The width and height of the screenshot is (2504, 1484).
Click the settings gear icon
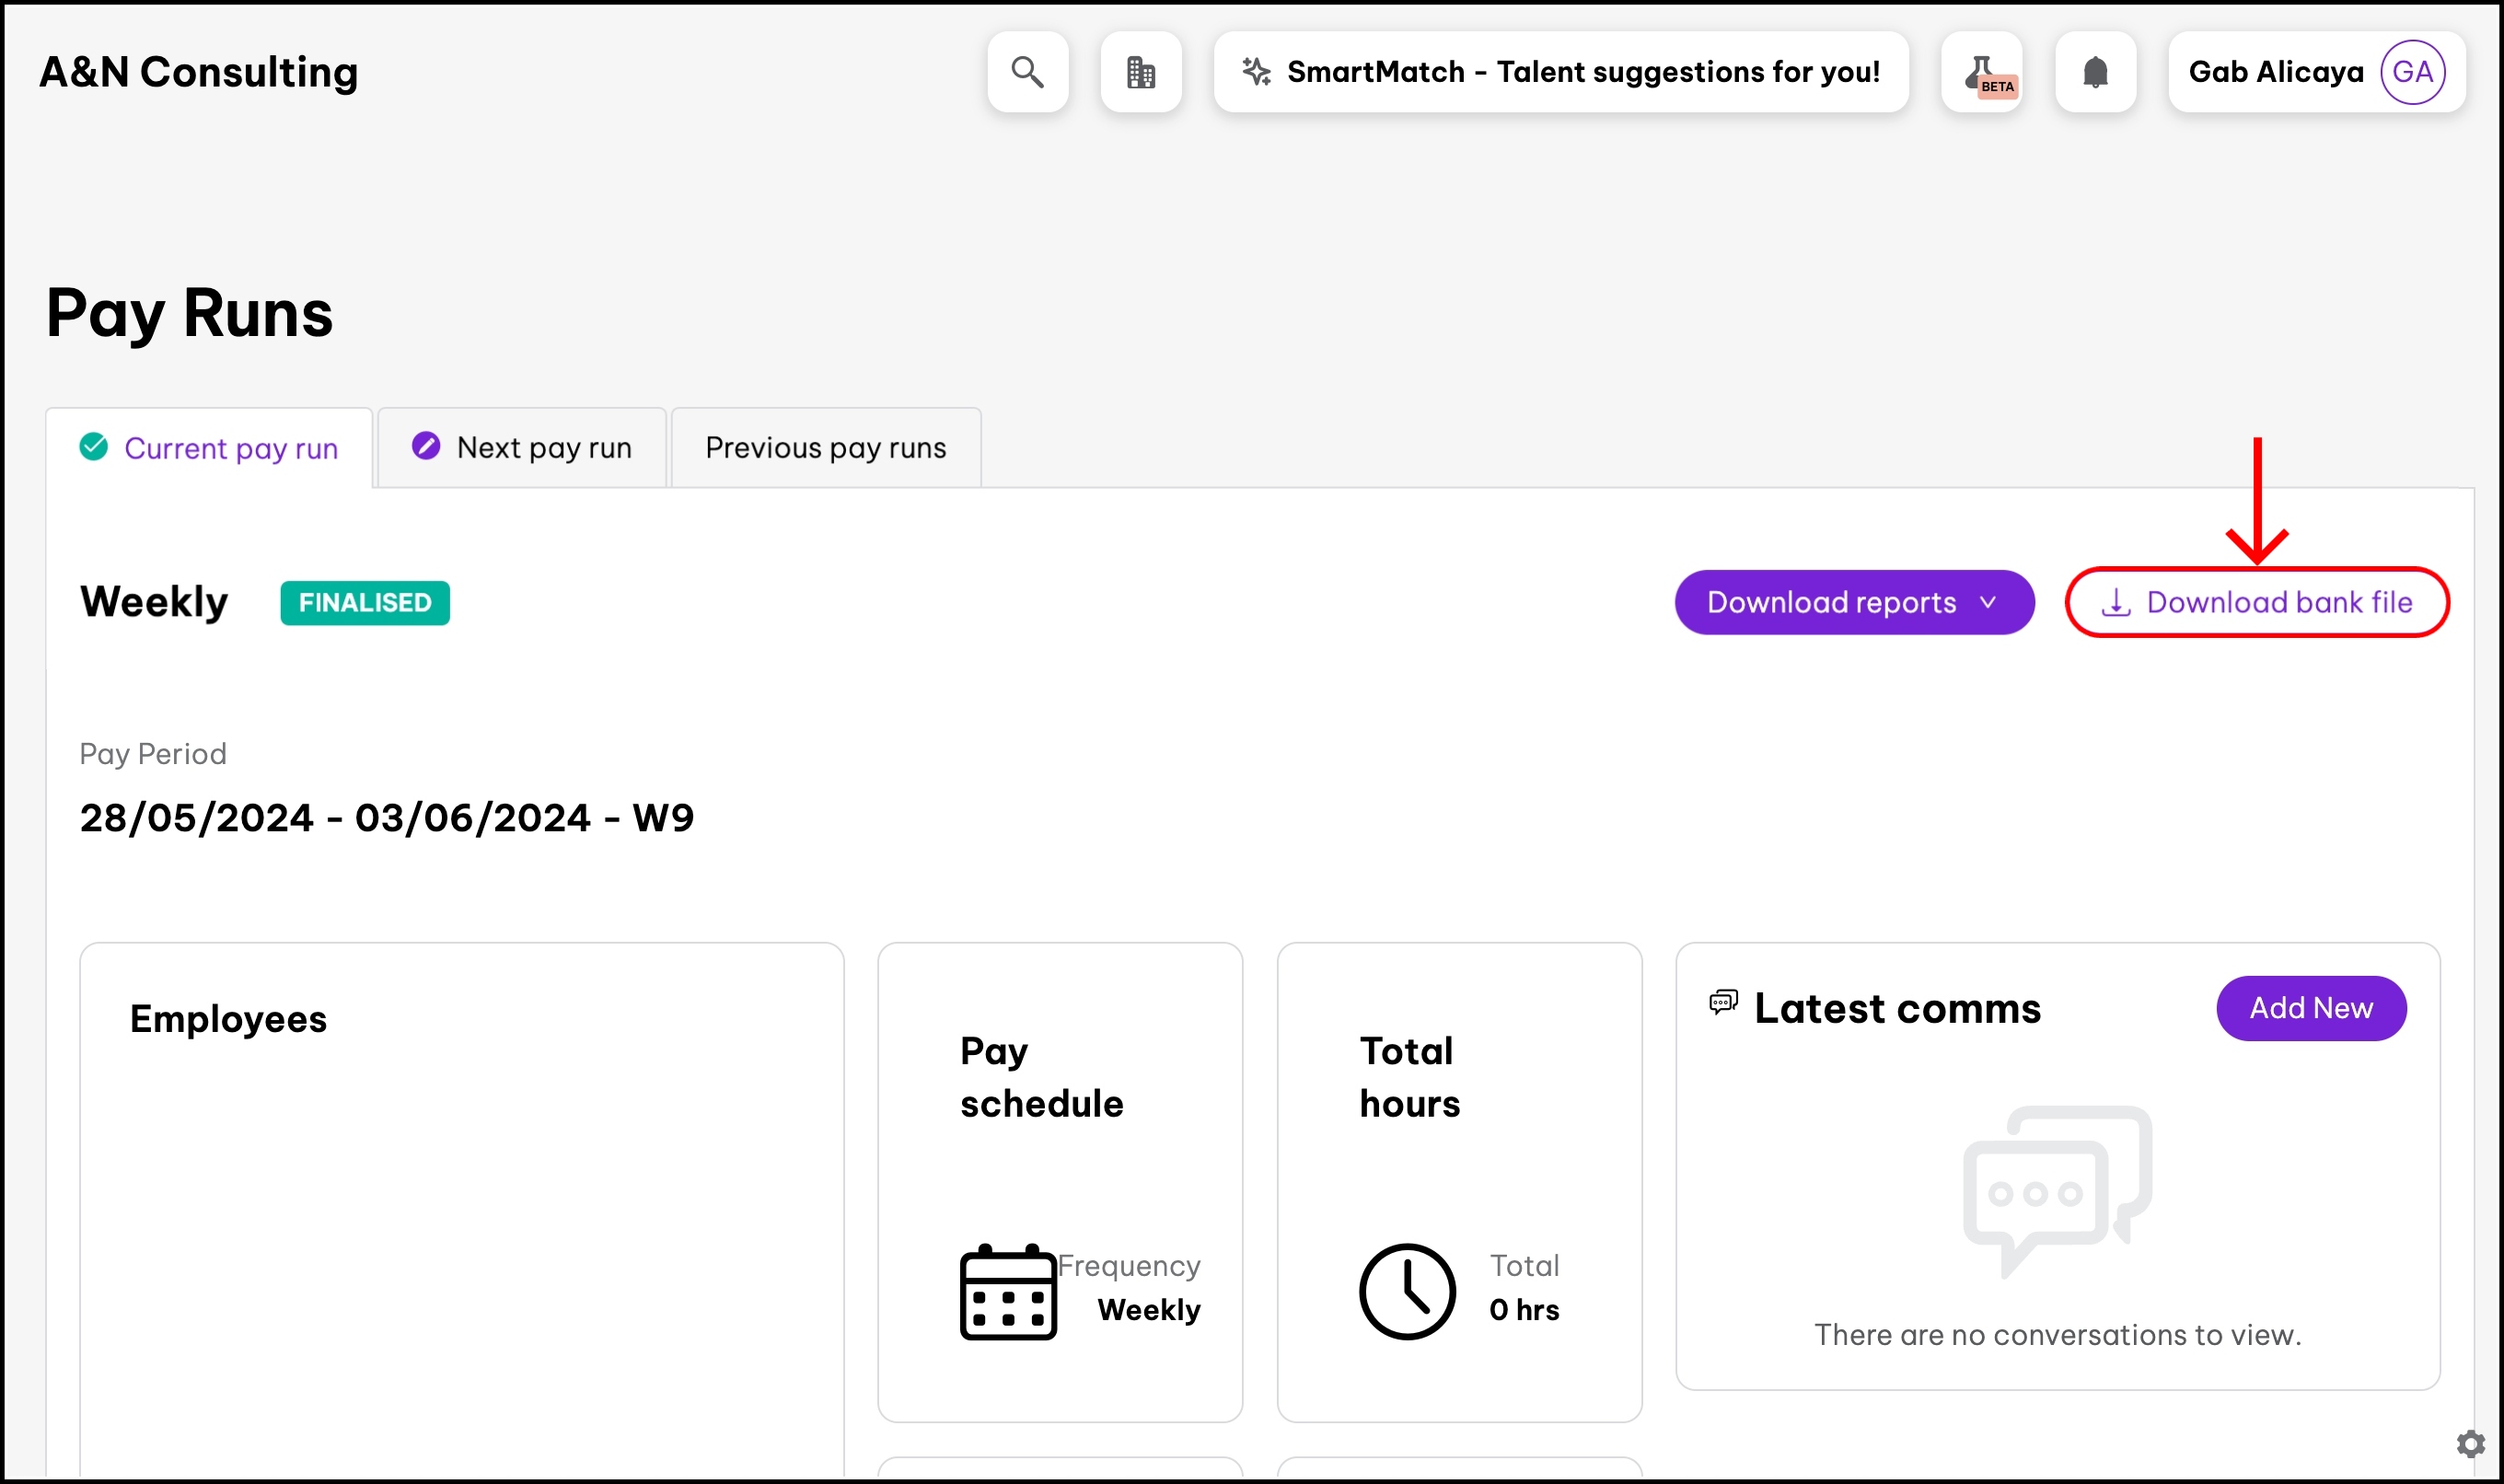pos(2470,1443)
